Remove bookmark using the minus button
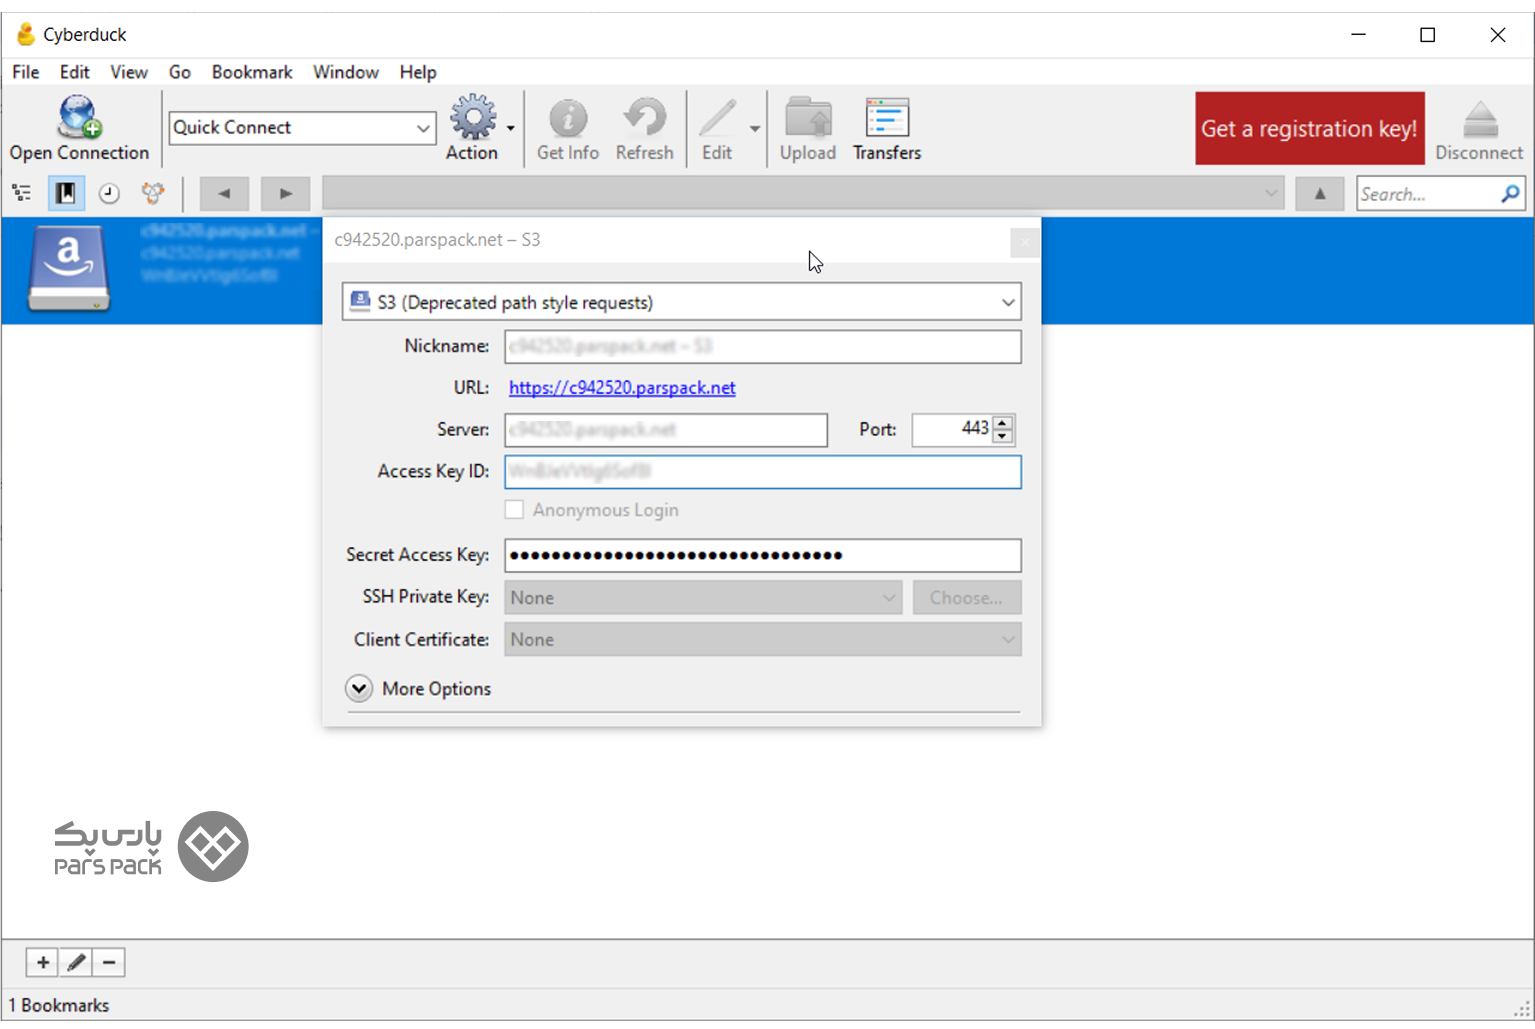The width and height of the screenshot is (1535, 1029). coord(109,962)
